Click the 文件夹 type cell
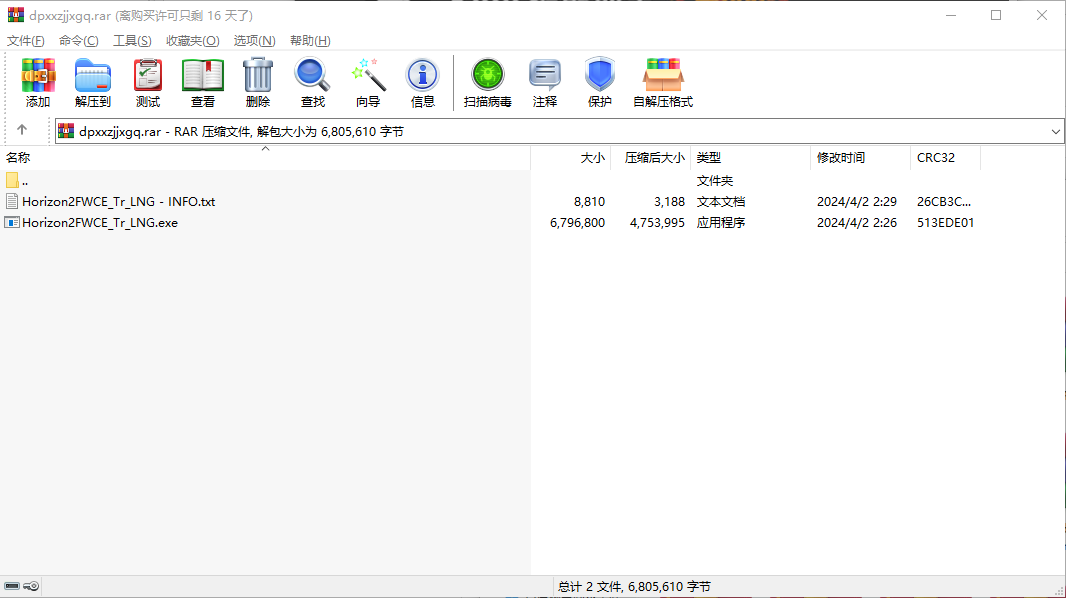Image resolution: width=1066 pixels, height=598 pixels. pos(715,181)
